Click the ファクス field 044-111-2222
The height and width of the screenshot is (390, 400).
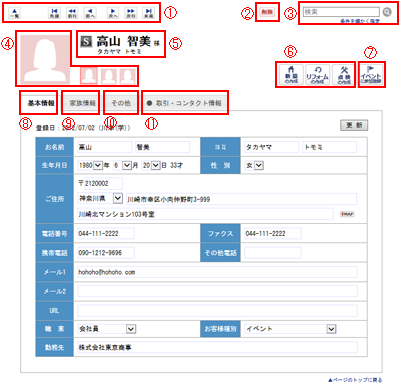pyautogui.click(x=273, y=233)
